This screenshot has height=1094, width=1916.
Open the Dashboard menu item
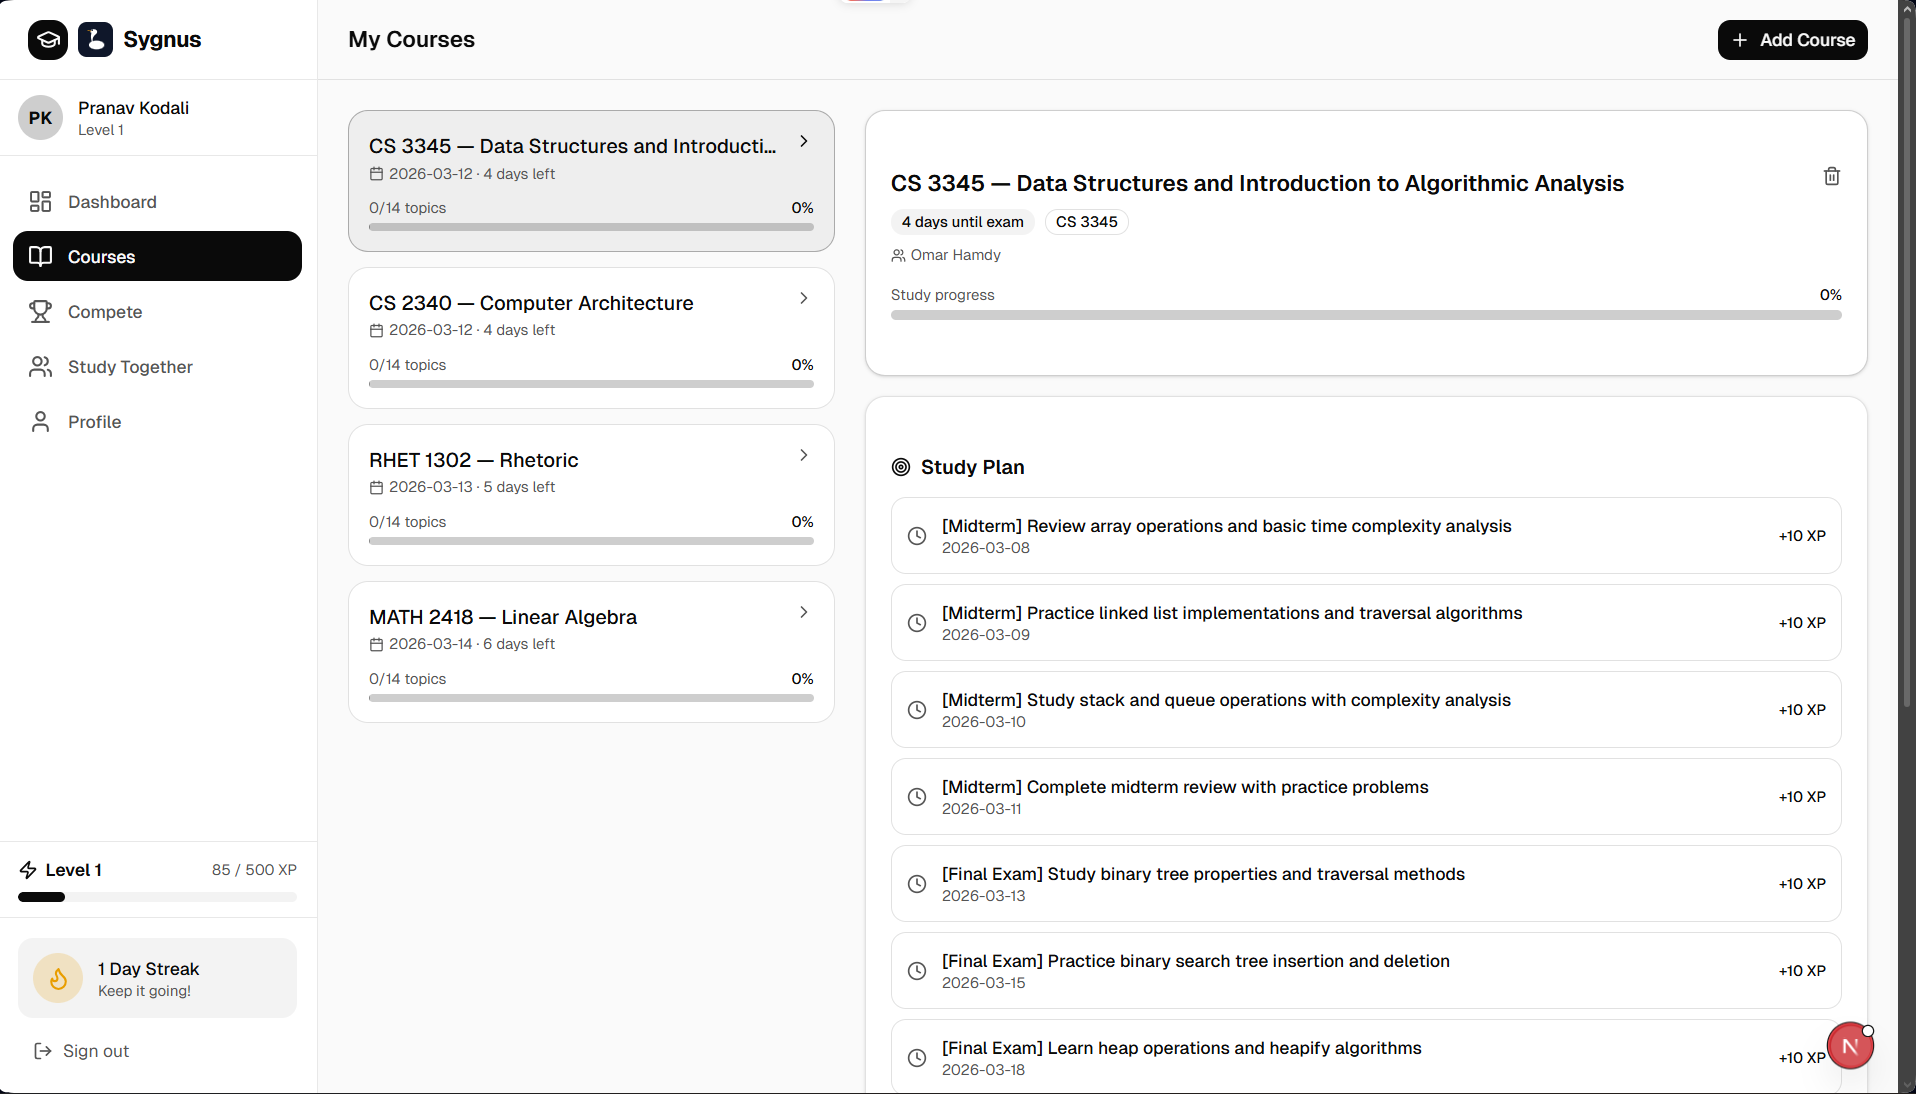point(112,202)
